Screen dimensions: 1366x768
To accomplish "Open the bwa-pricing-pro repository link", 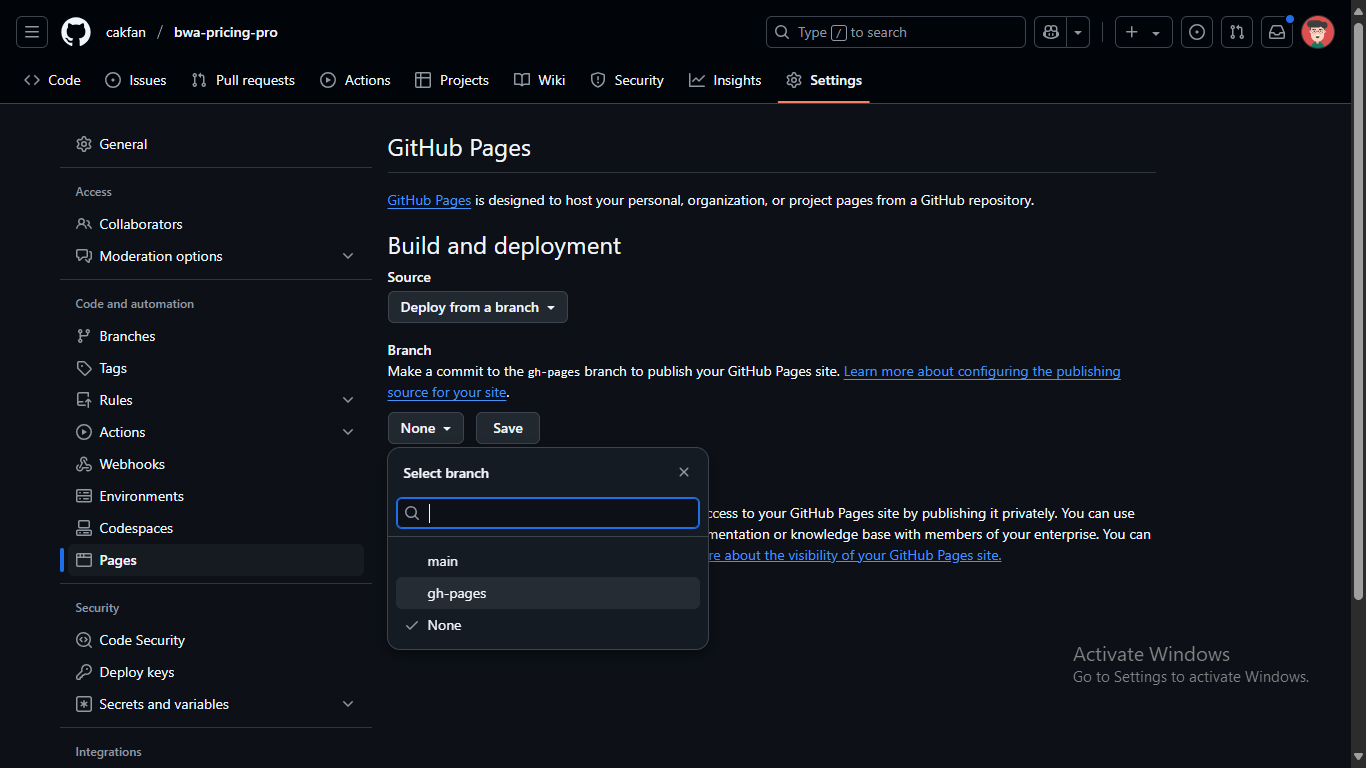I will pos(226,32).
